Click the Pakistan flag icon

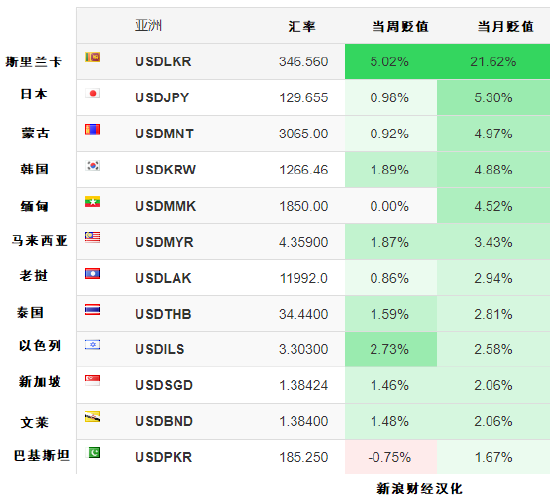click(x=93, y=453)
